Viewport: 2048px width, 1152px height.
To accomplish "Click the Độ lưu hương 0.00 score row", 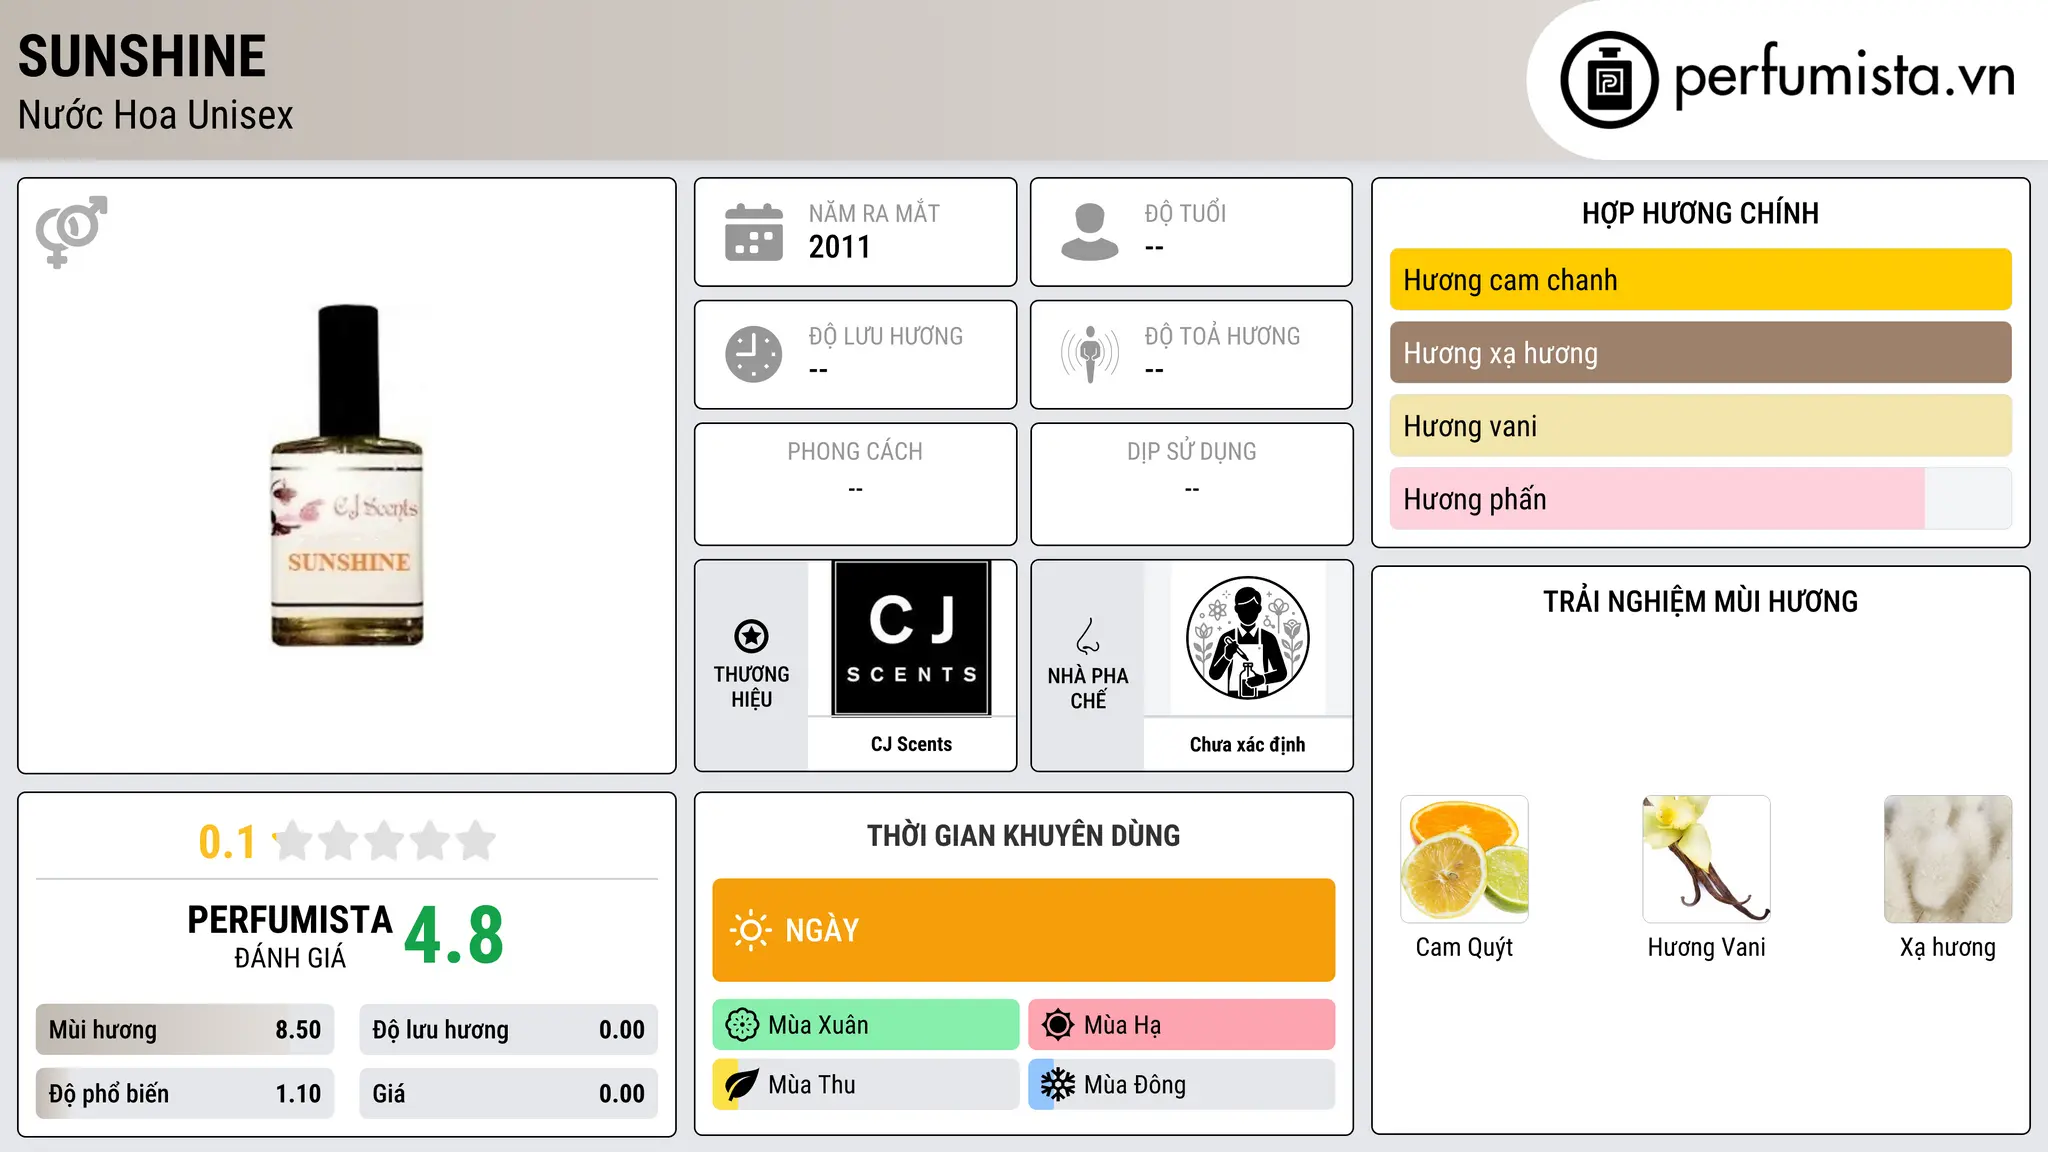I will [x=508, y=1030].
